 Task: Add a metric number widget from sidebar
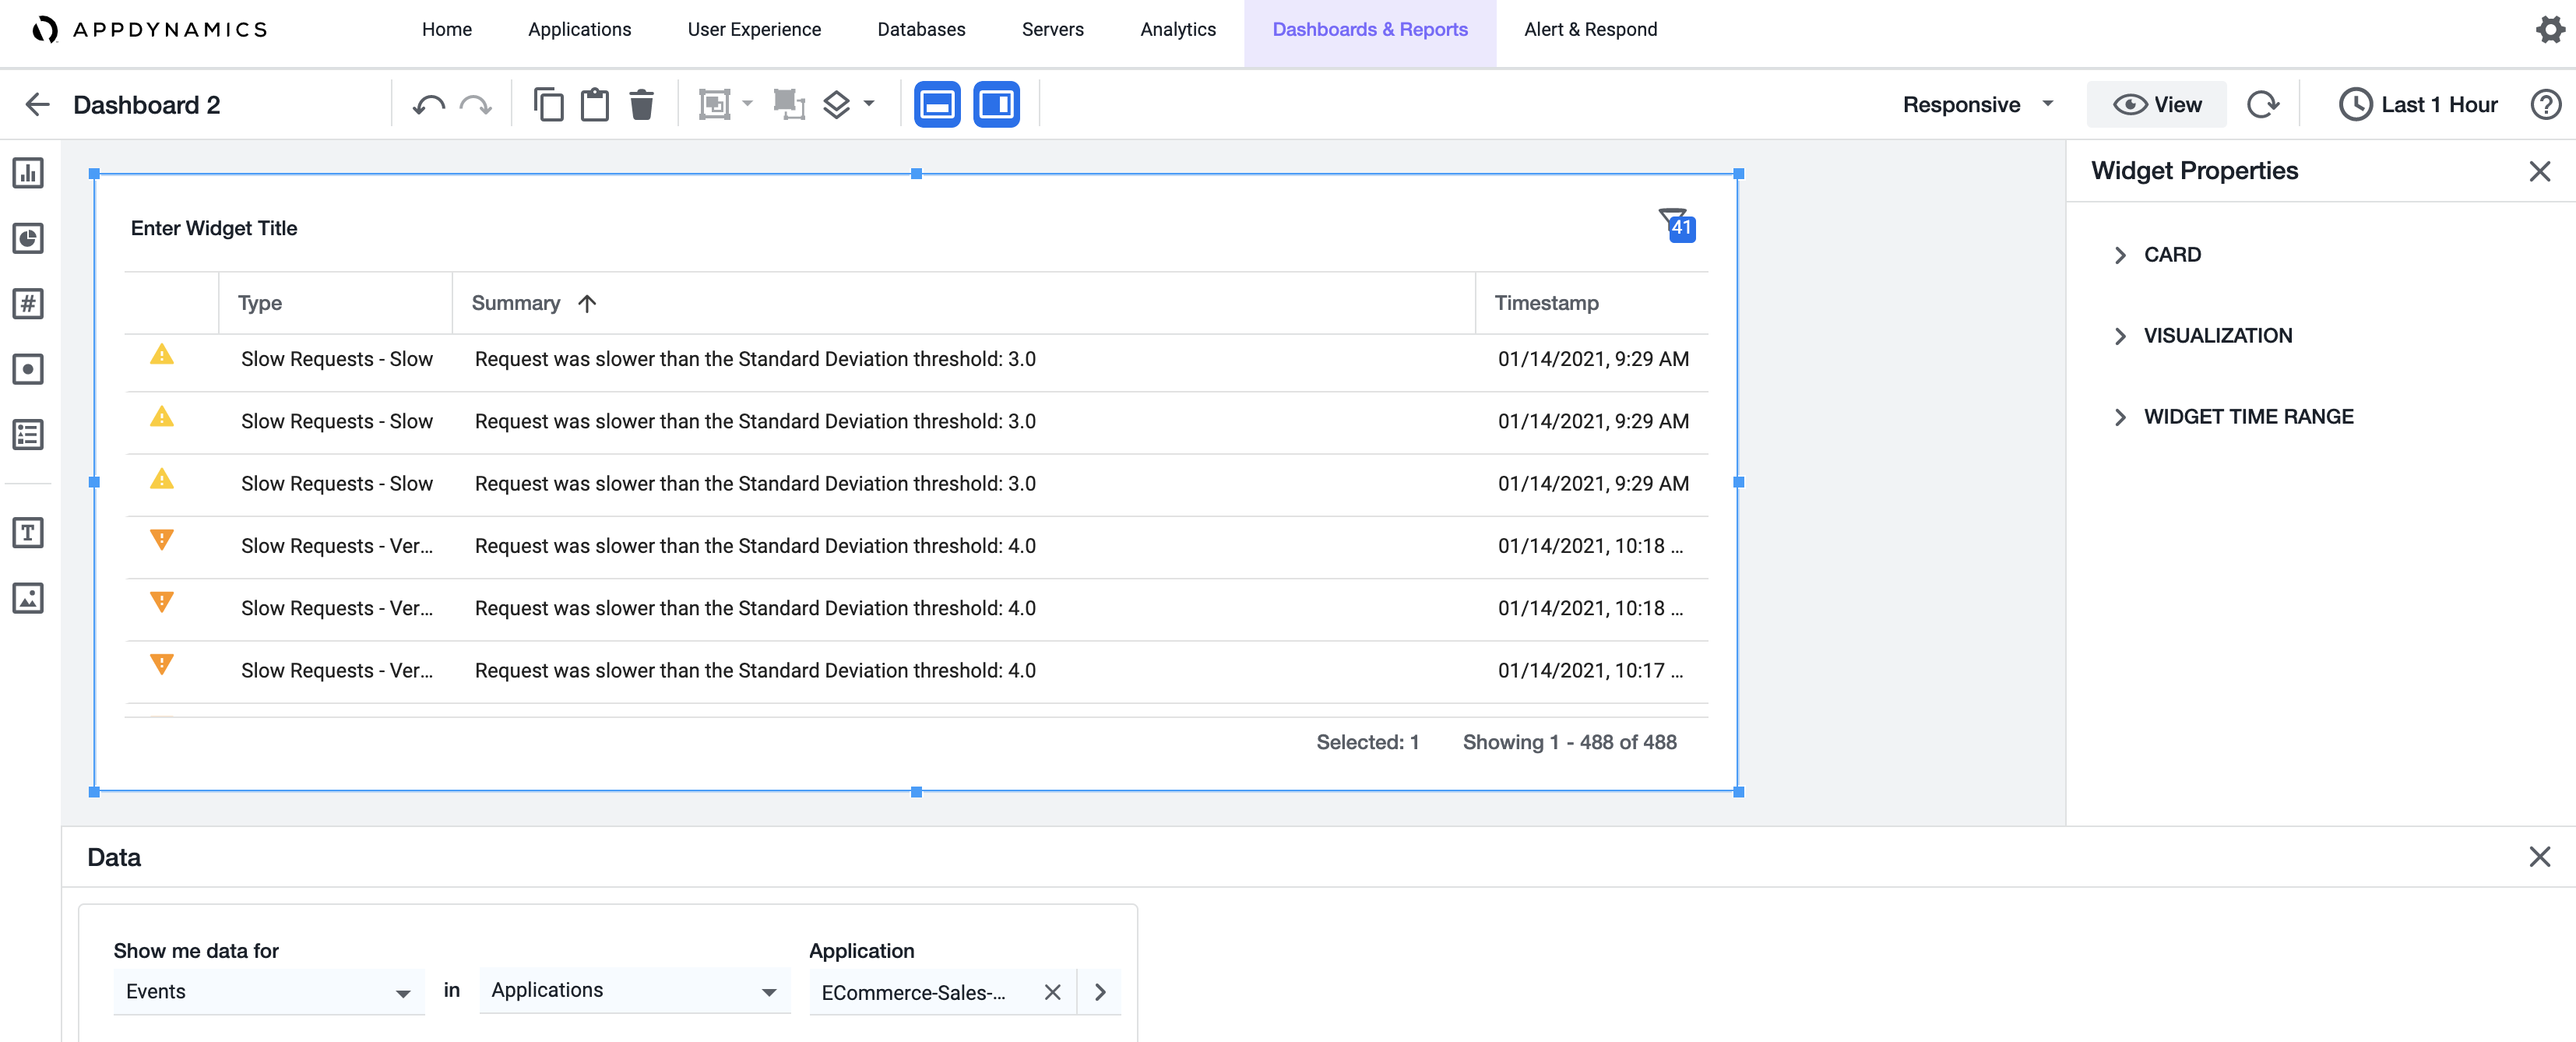(x=28, y=304)
